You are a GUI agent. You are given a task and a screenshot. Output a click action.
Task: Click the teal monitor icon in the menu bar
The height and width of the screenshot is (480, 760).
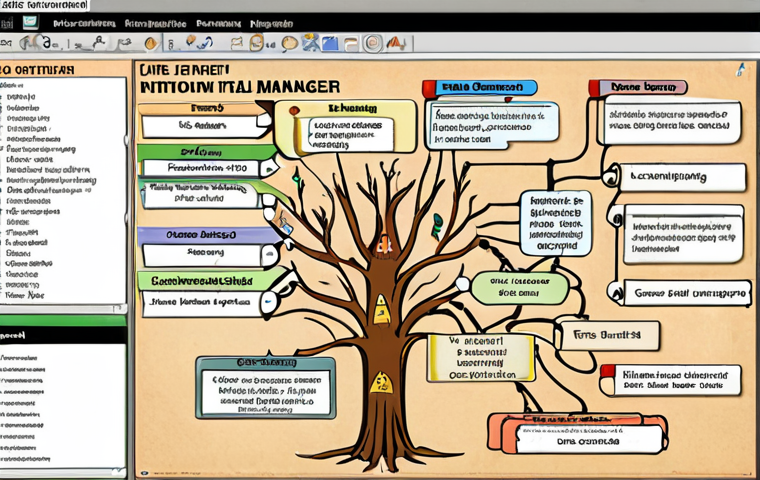[x=30, y=22]
